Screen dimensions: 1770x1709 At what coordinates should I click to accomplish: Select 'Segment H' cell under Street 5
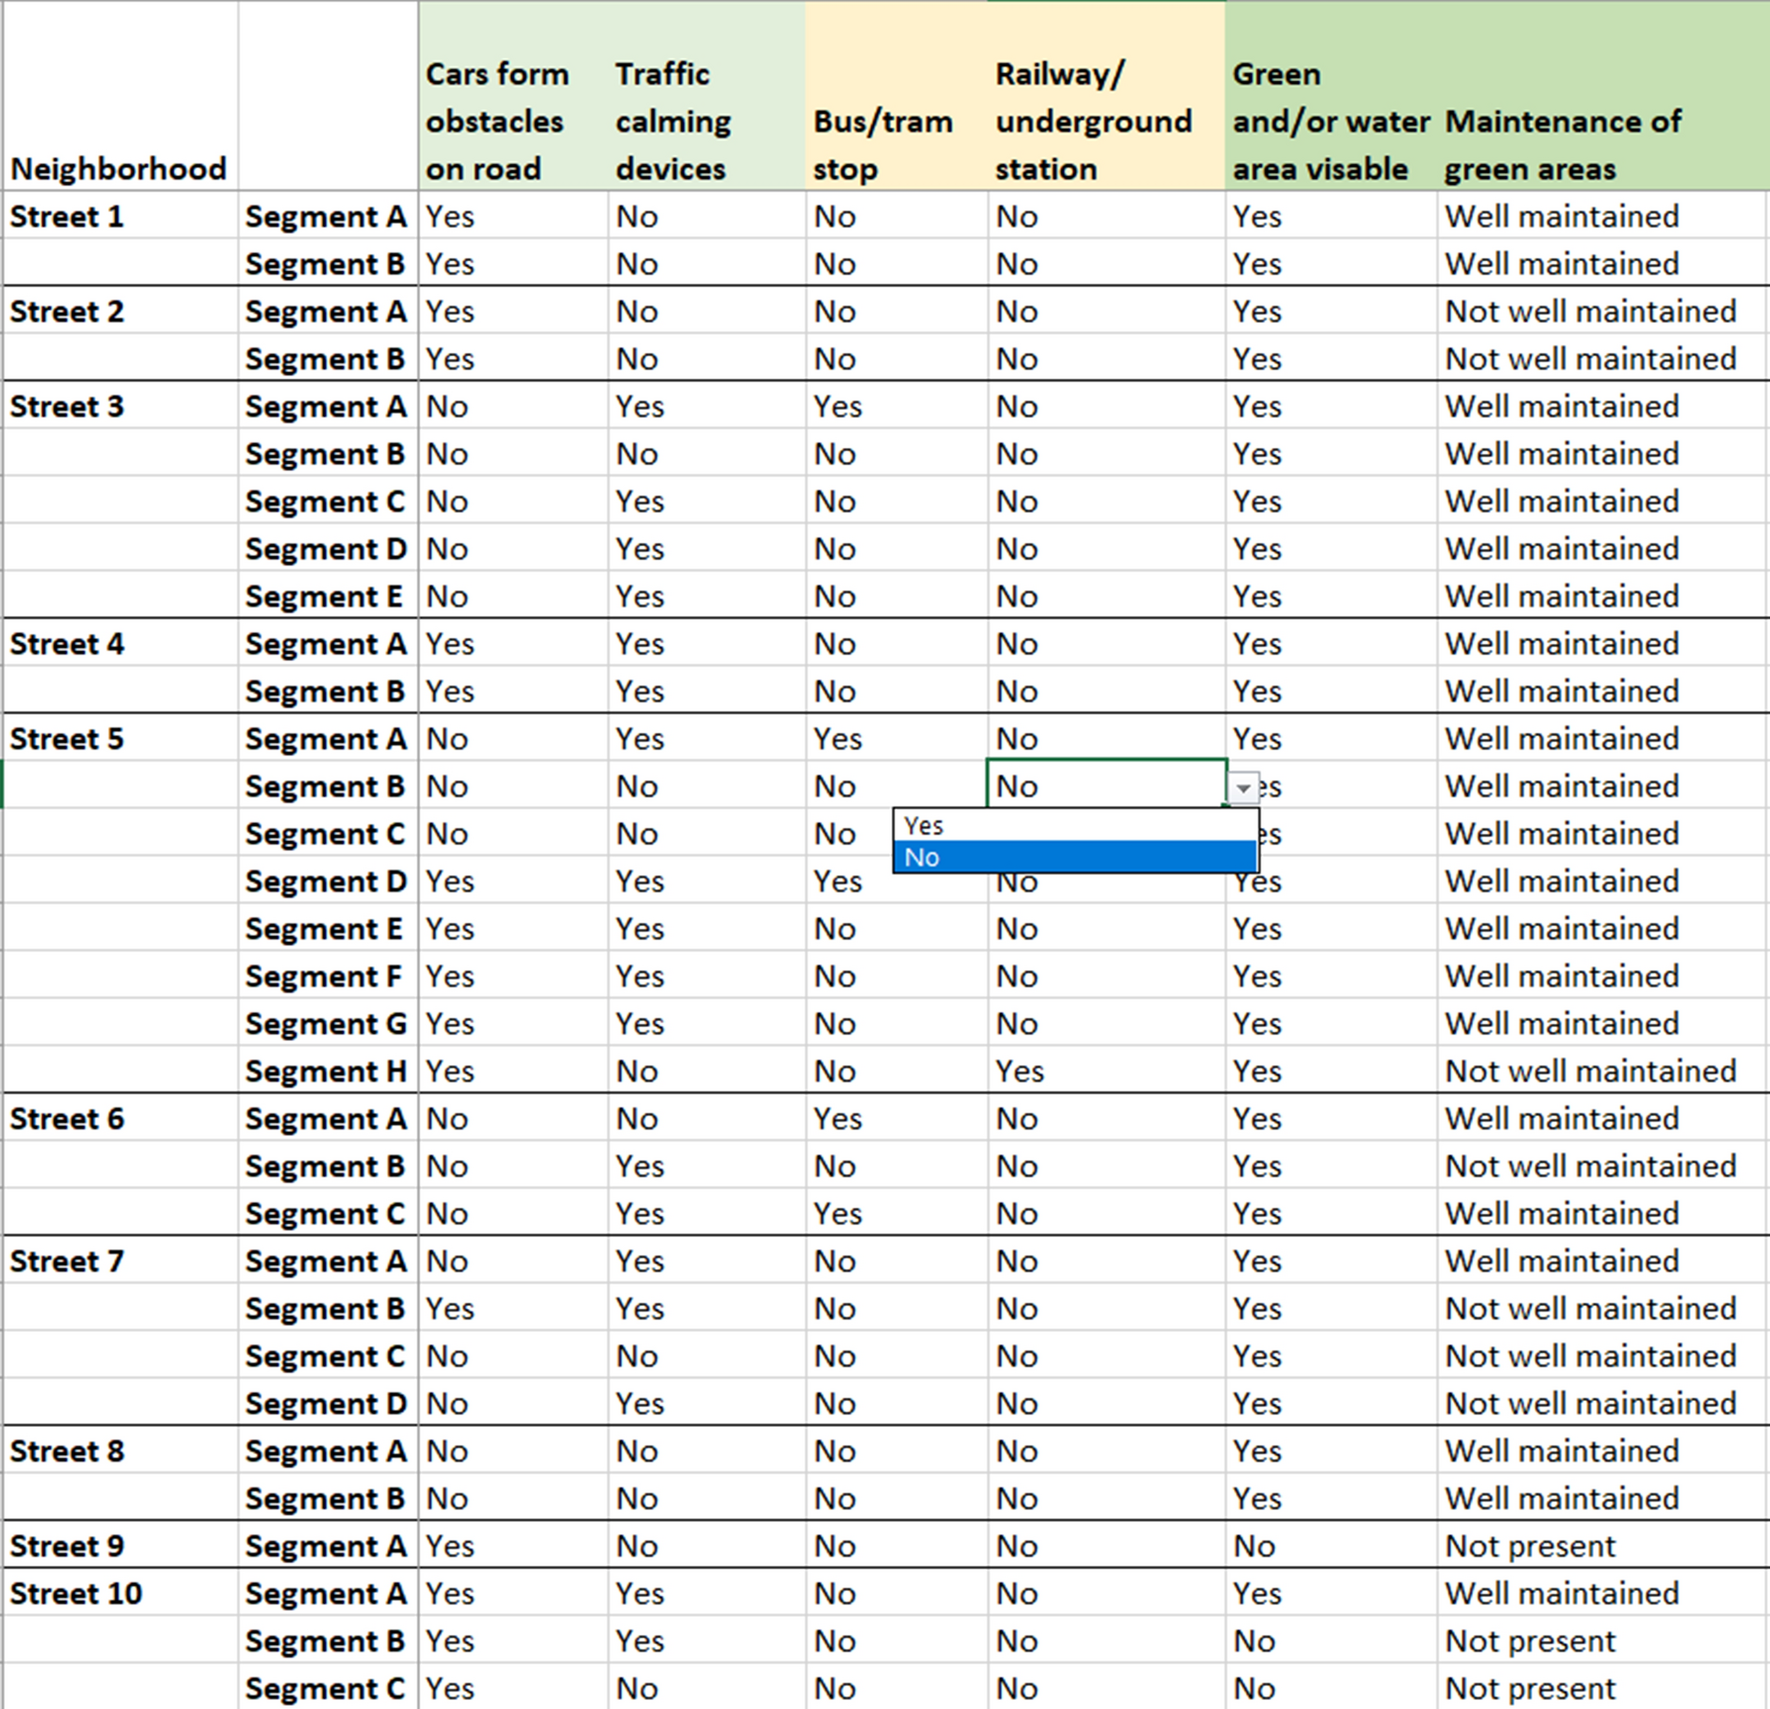point(328,1071)
